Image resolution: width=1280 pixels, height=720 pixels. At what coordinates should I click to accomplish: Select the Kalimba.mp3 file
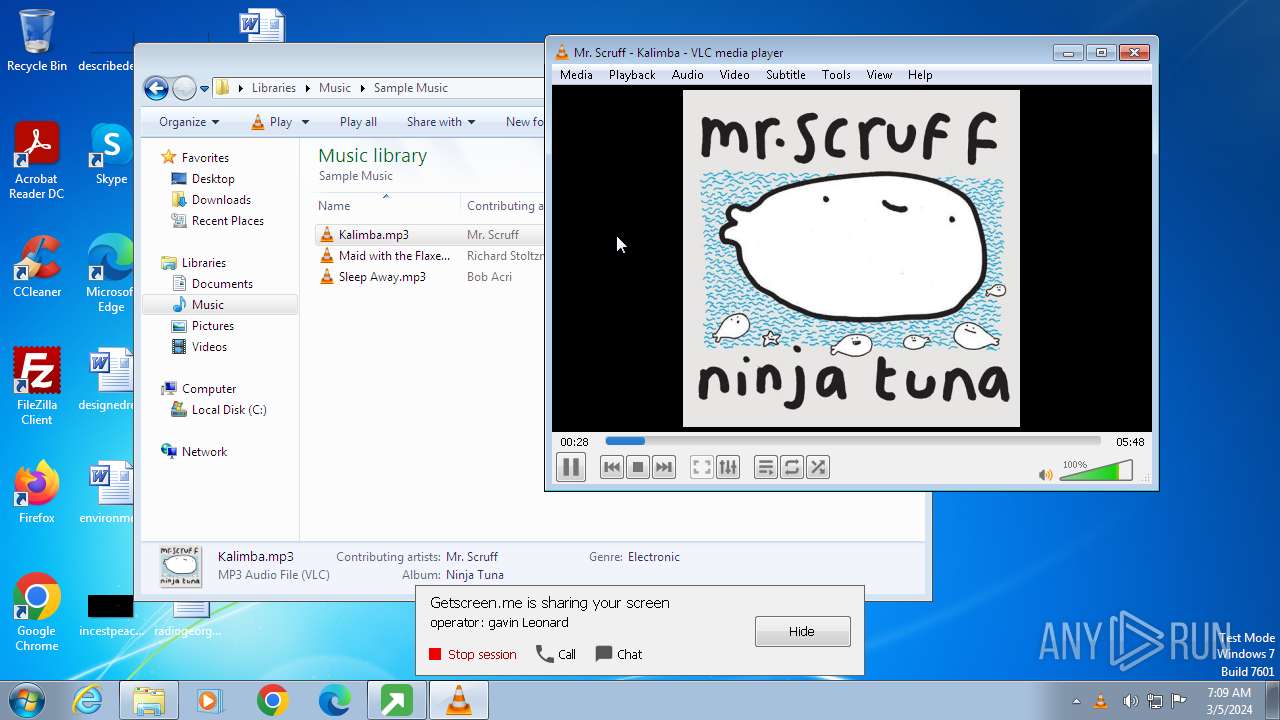click(x=374, y=235)
